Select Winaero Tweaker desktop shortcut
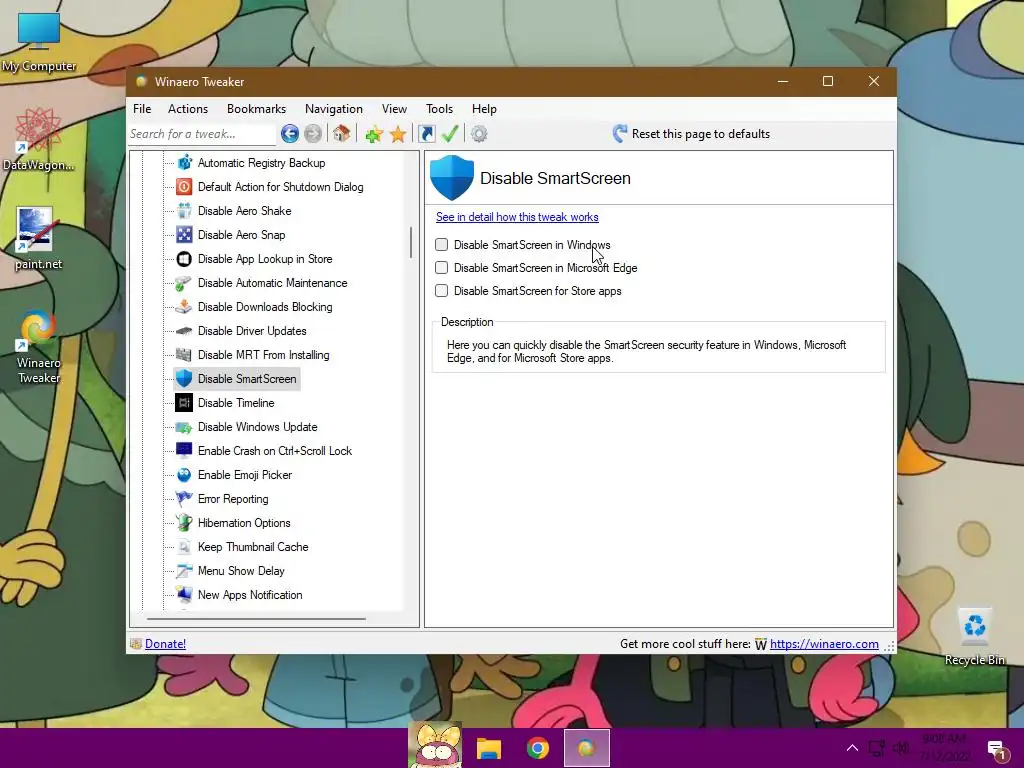The height and width of the screenshot is (768, 1024). pyautogui.click(x=38, y=347)
